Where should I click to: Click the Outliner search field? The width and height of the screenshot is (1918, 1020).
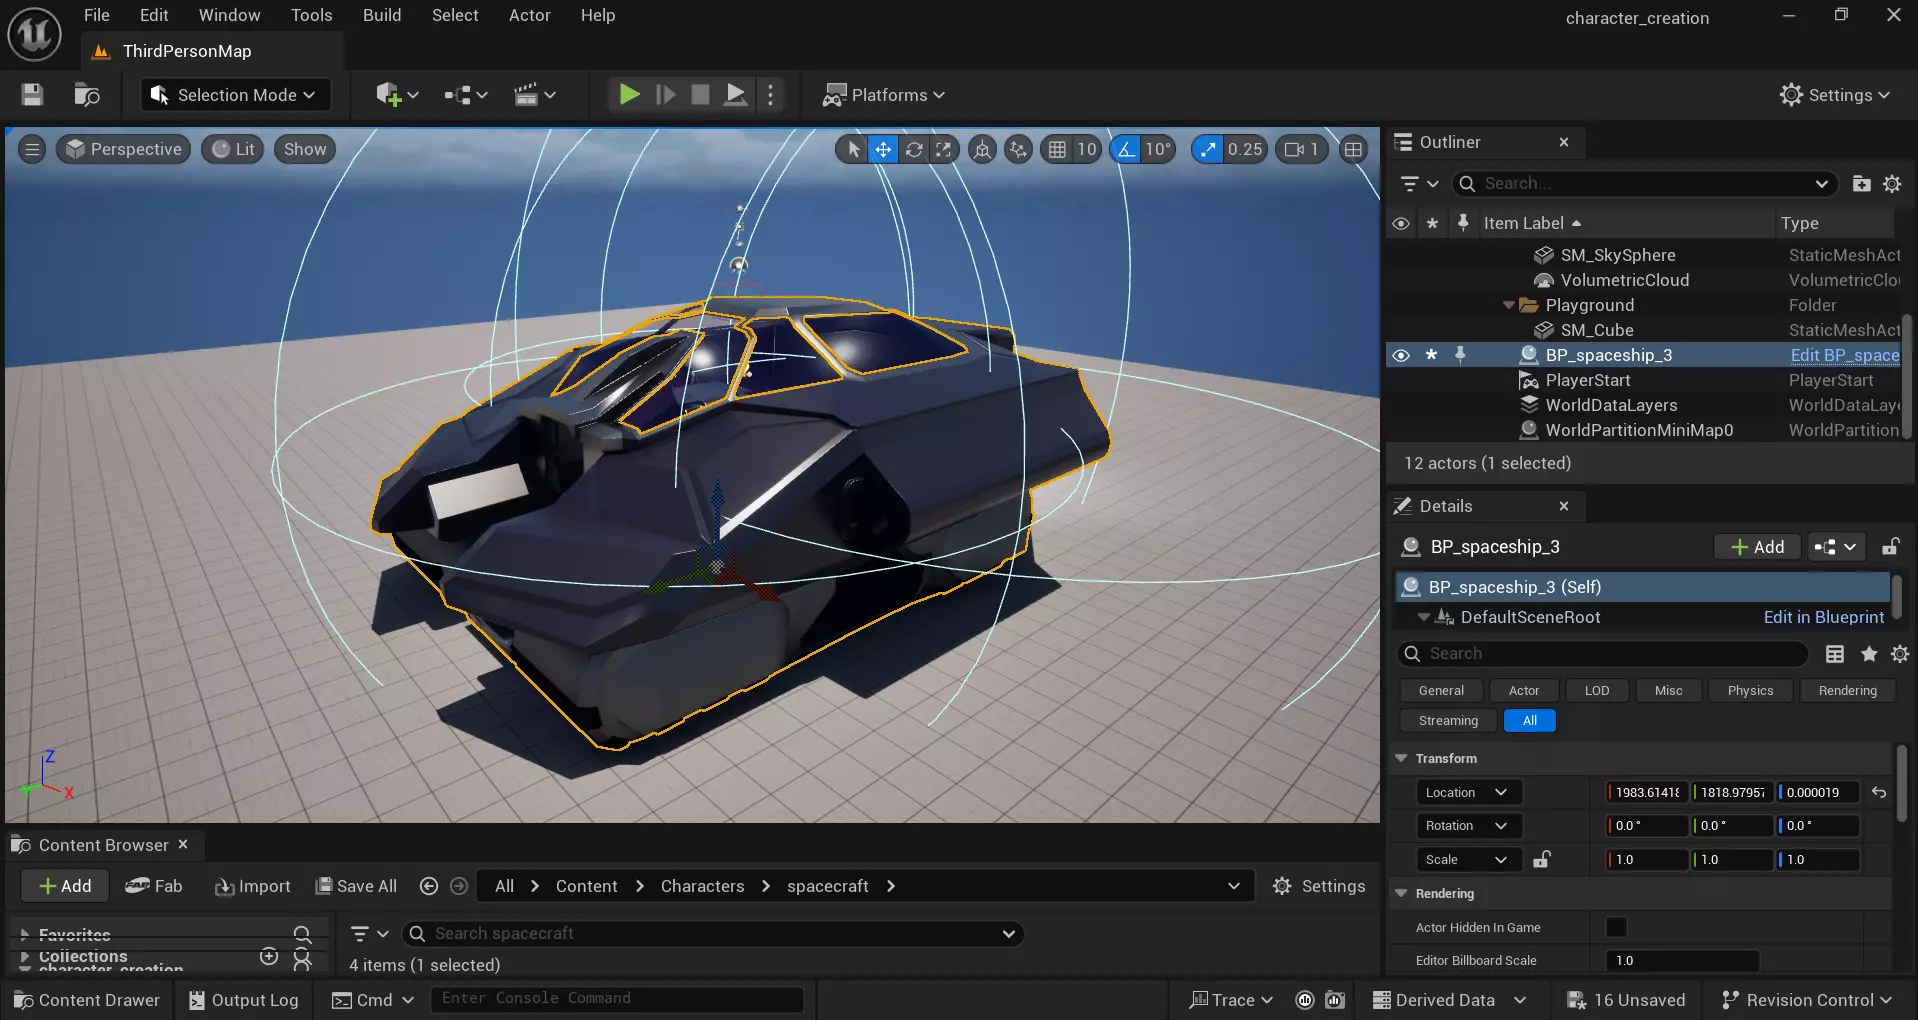pos(1645,184)
